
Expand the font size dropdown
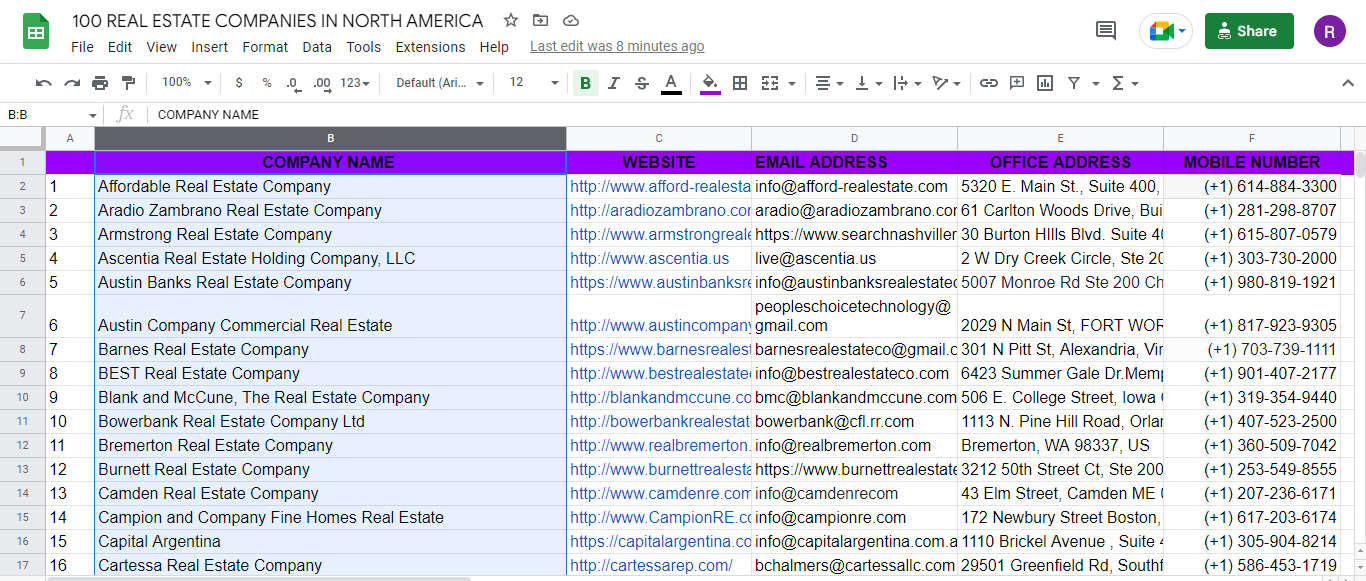click(x=534, y=83)
